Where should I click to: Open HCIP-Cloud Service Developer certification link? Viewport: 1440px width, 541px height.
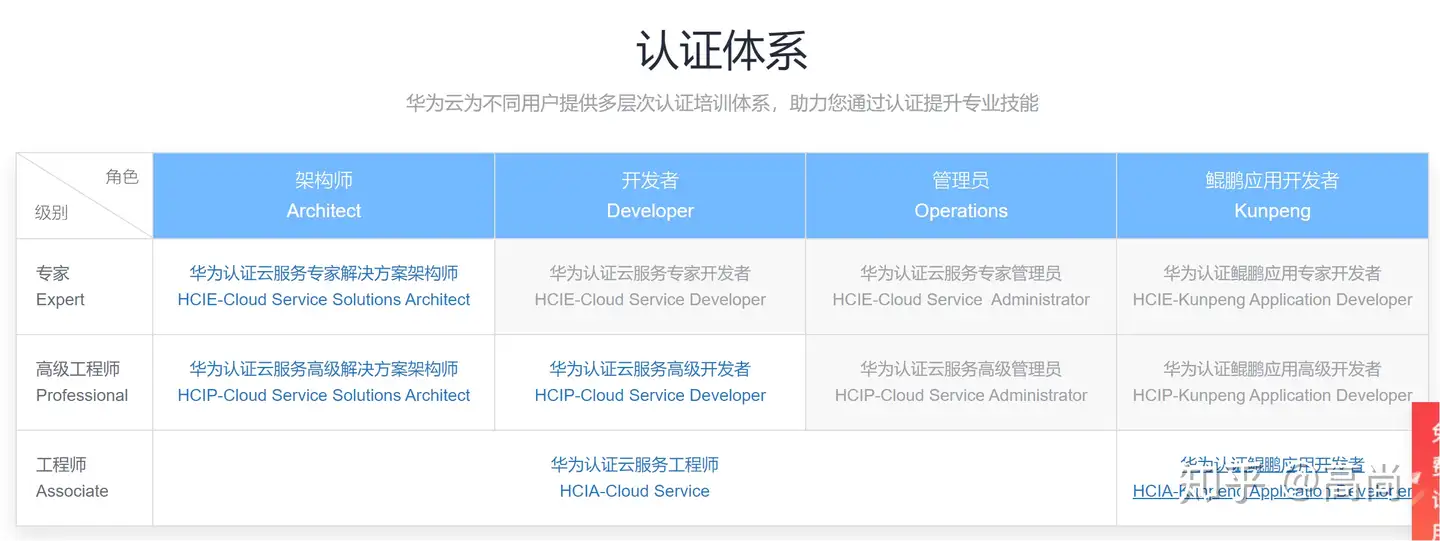(650, 395)
